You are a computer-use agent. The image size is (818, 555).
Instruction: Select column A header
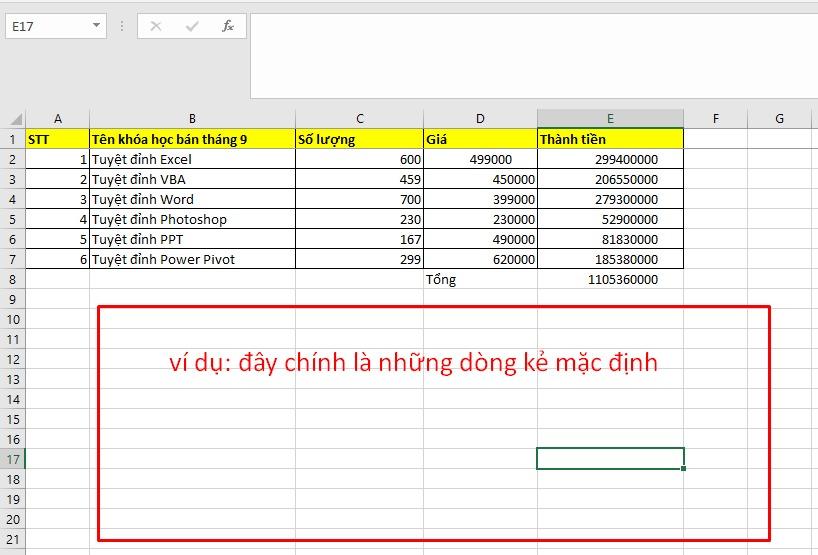tap(57, 118)
